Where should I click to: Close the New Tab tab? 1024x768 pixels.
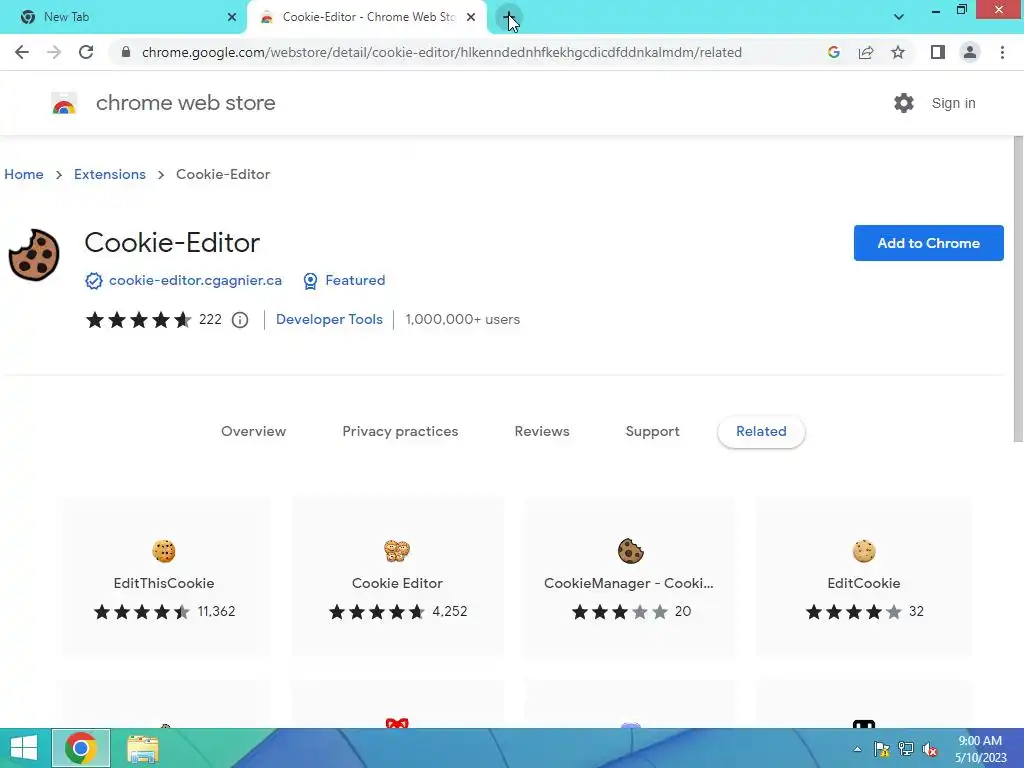tap(232, 18)
